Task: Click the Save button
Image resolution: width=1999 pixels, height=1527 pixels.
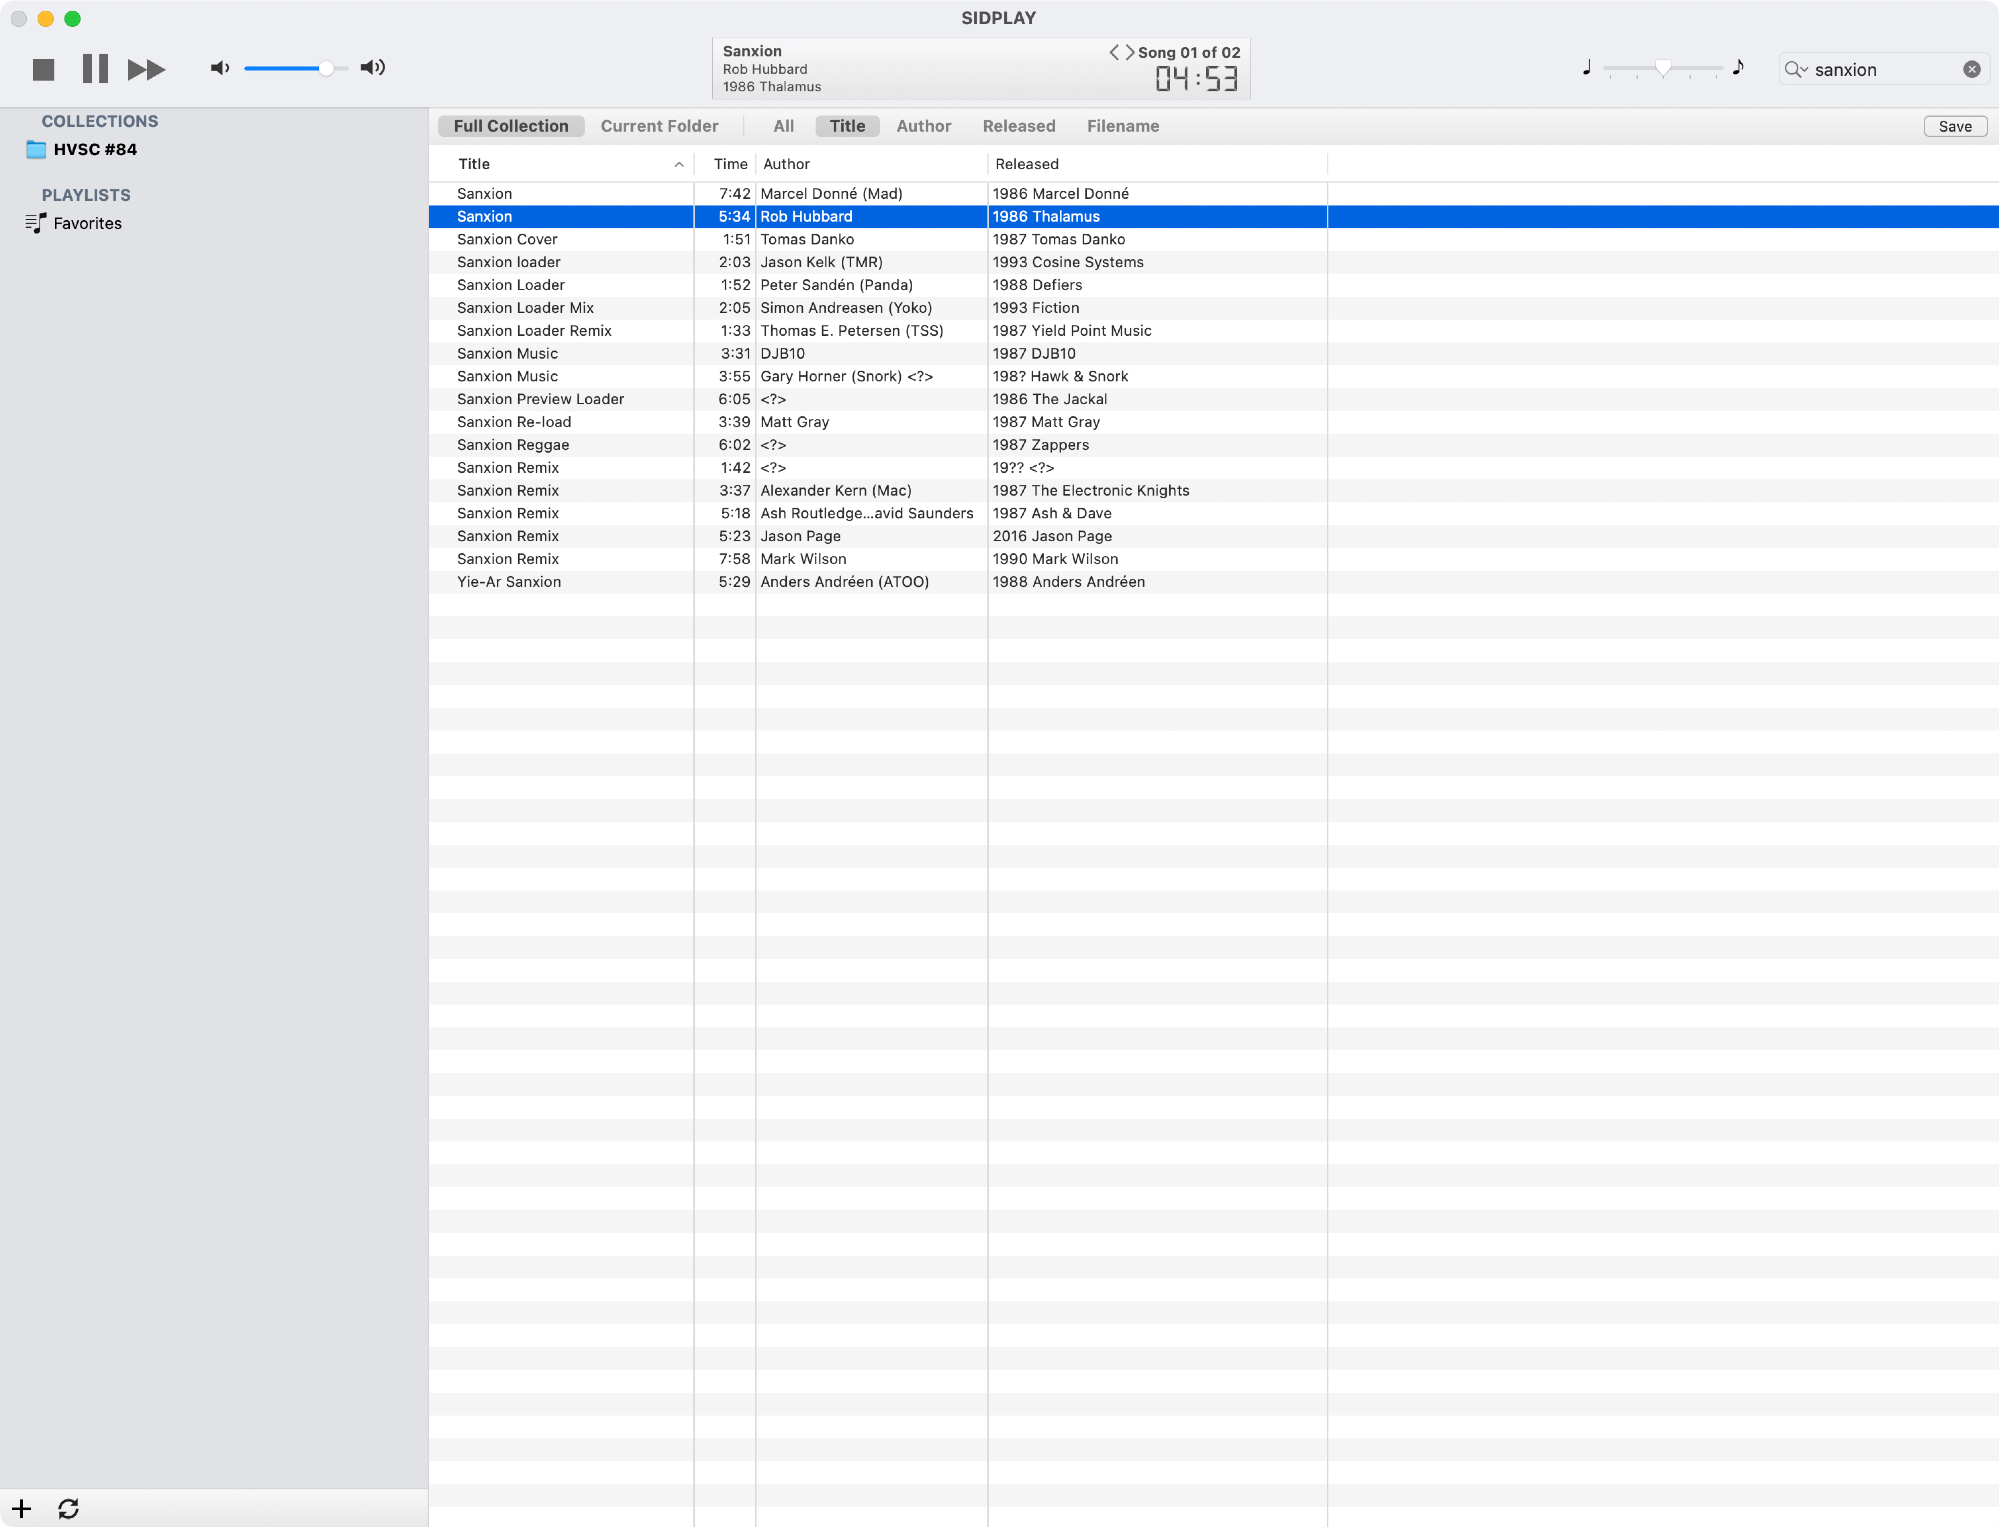Action: [x=1954, y=126]
